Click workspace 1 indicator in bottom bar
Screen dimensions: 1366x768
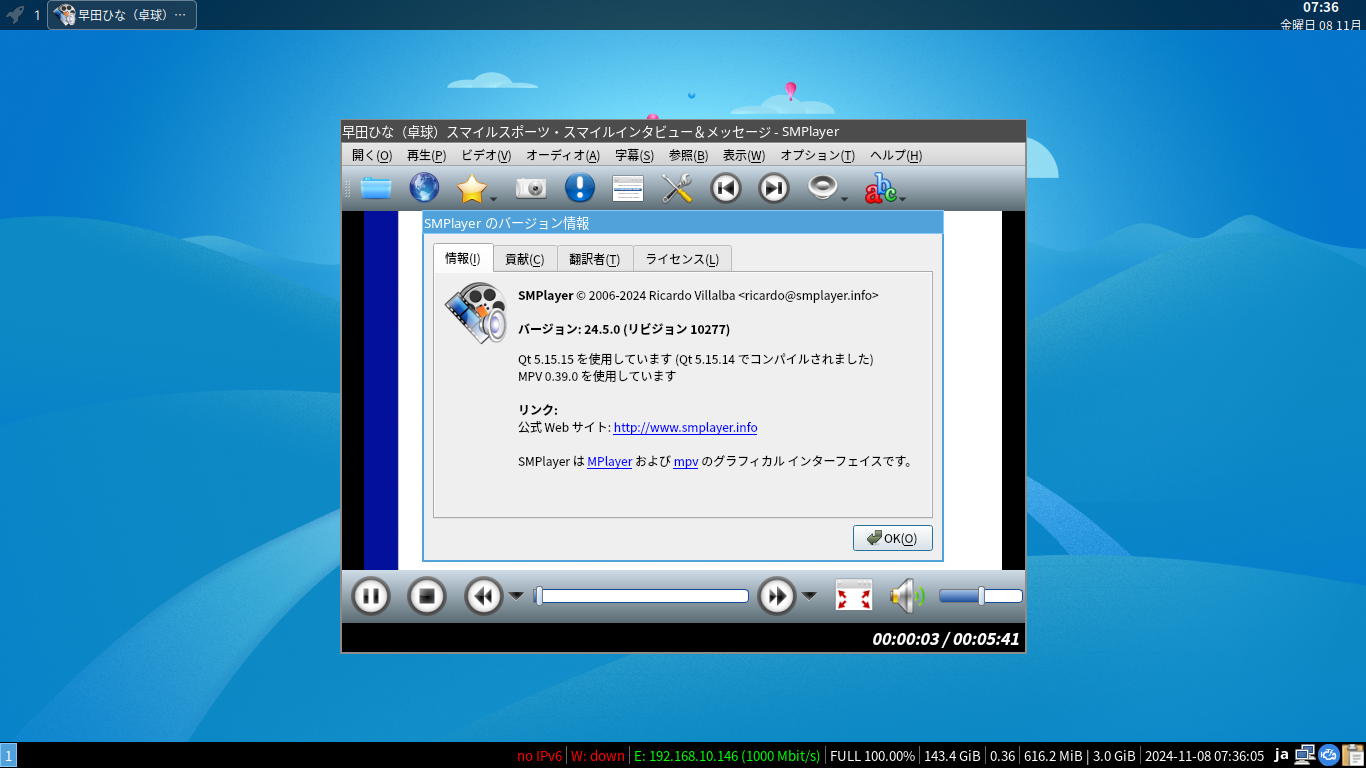click(x=9, y=756)
